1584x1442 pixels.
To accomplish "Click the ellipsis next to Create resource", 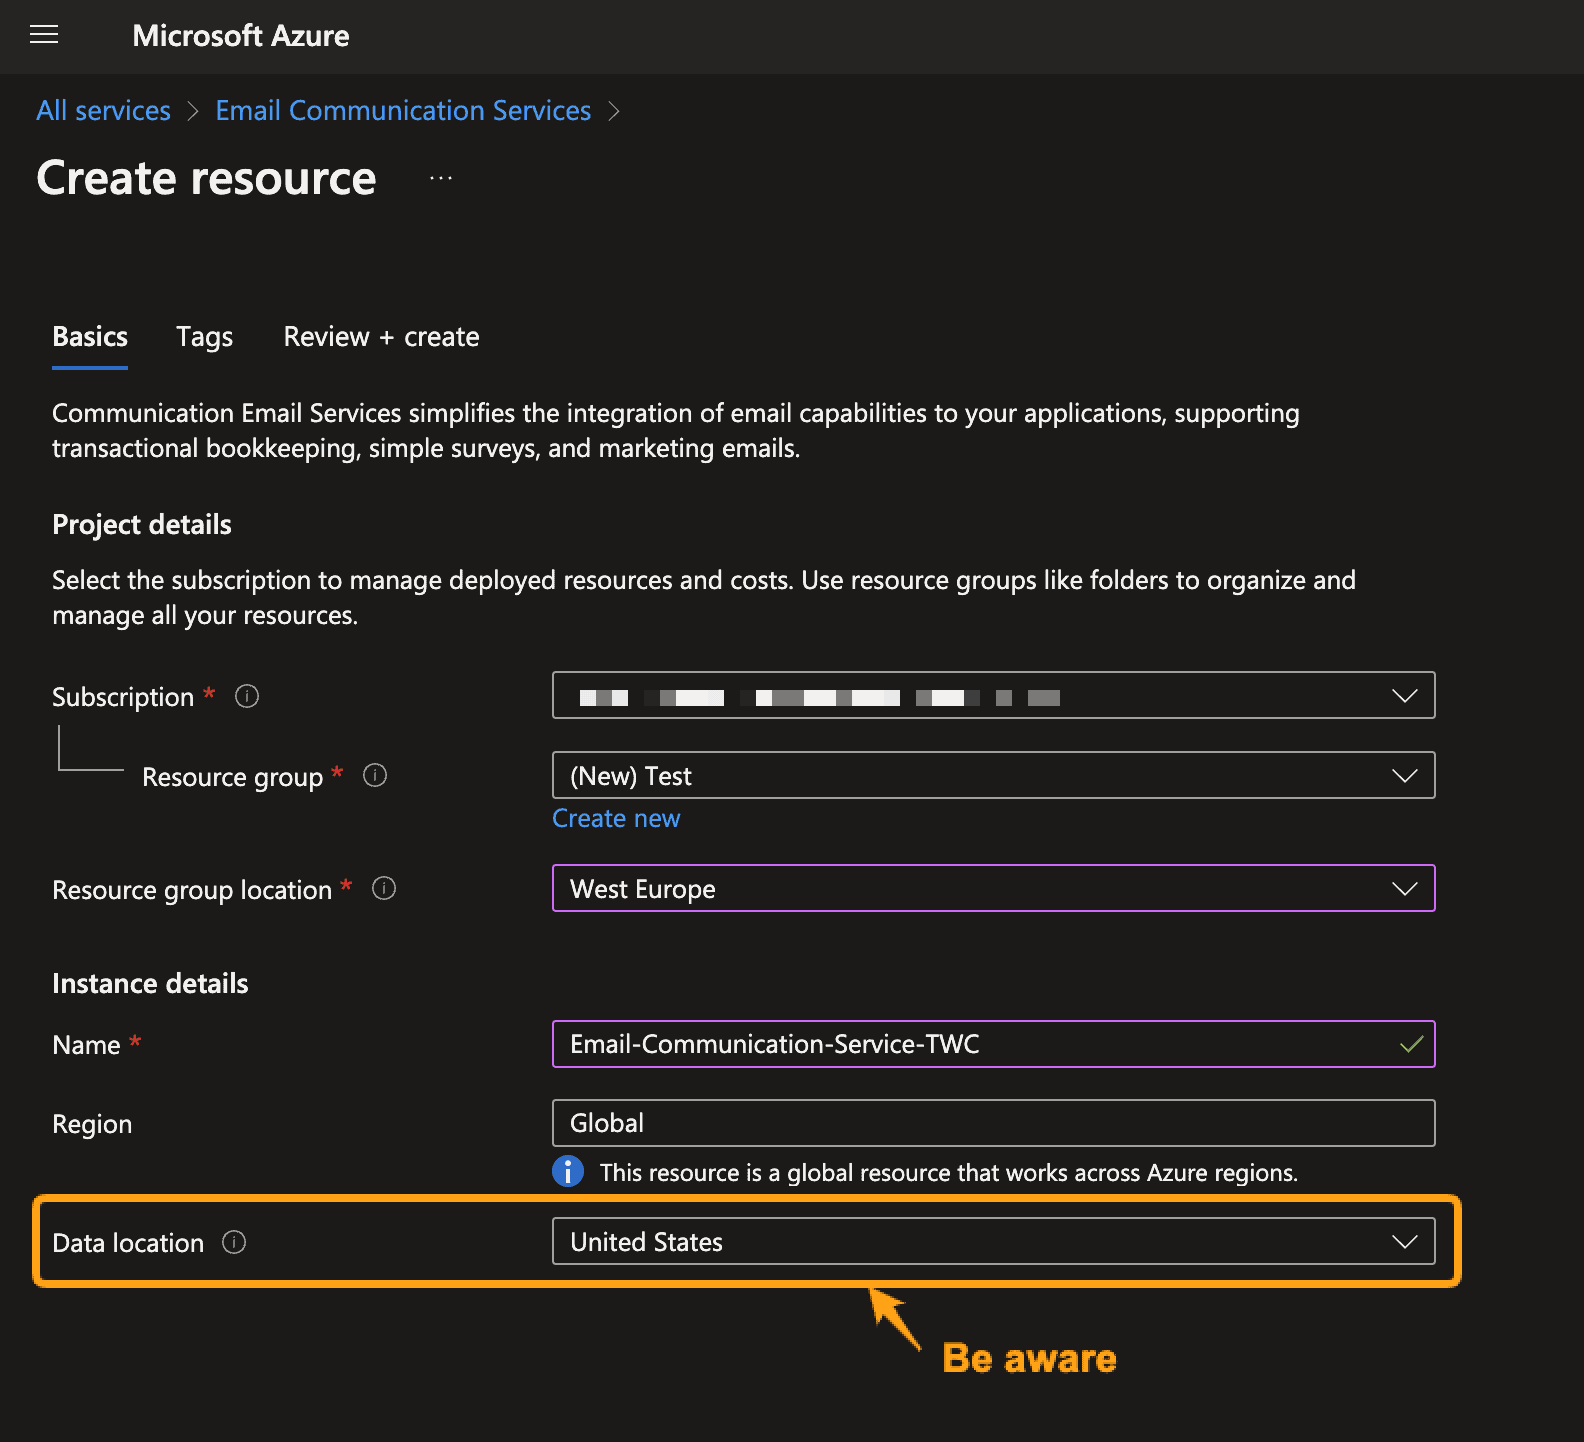I will pyautogui.click(x=441, y=178).
